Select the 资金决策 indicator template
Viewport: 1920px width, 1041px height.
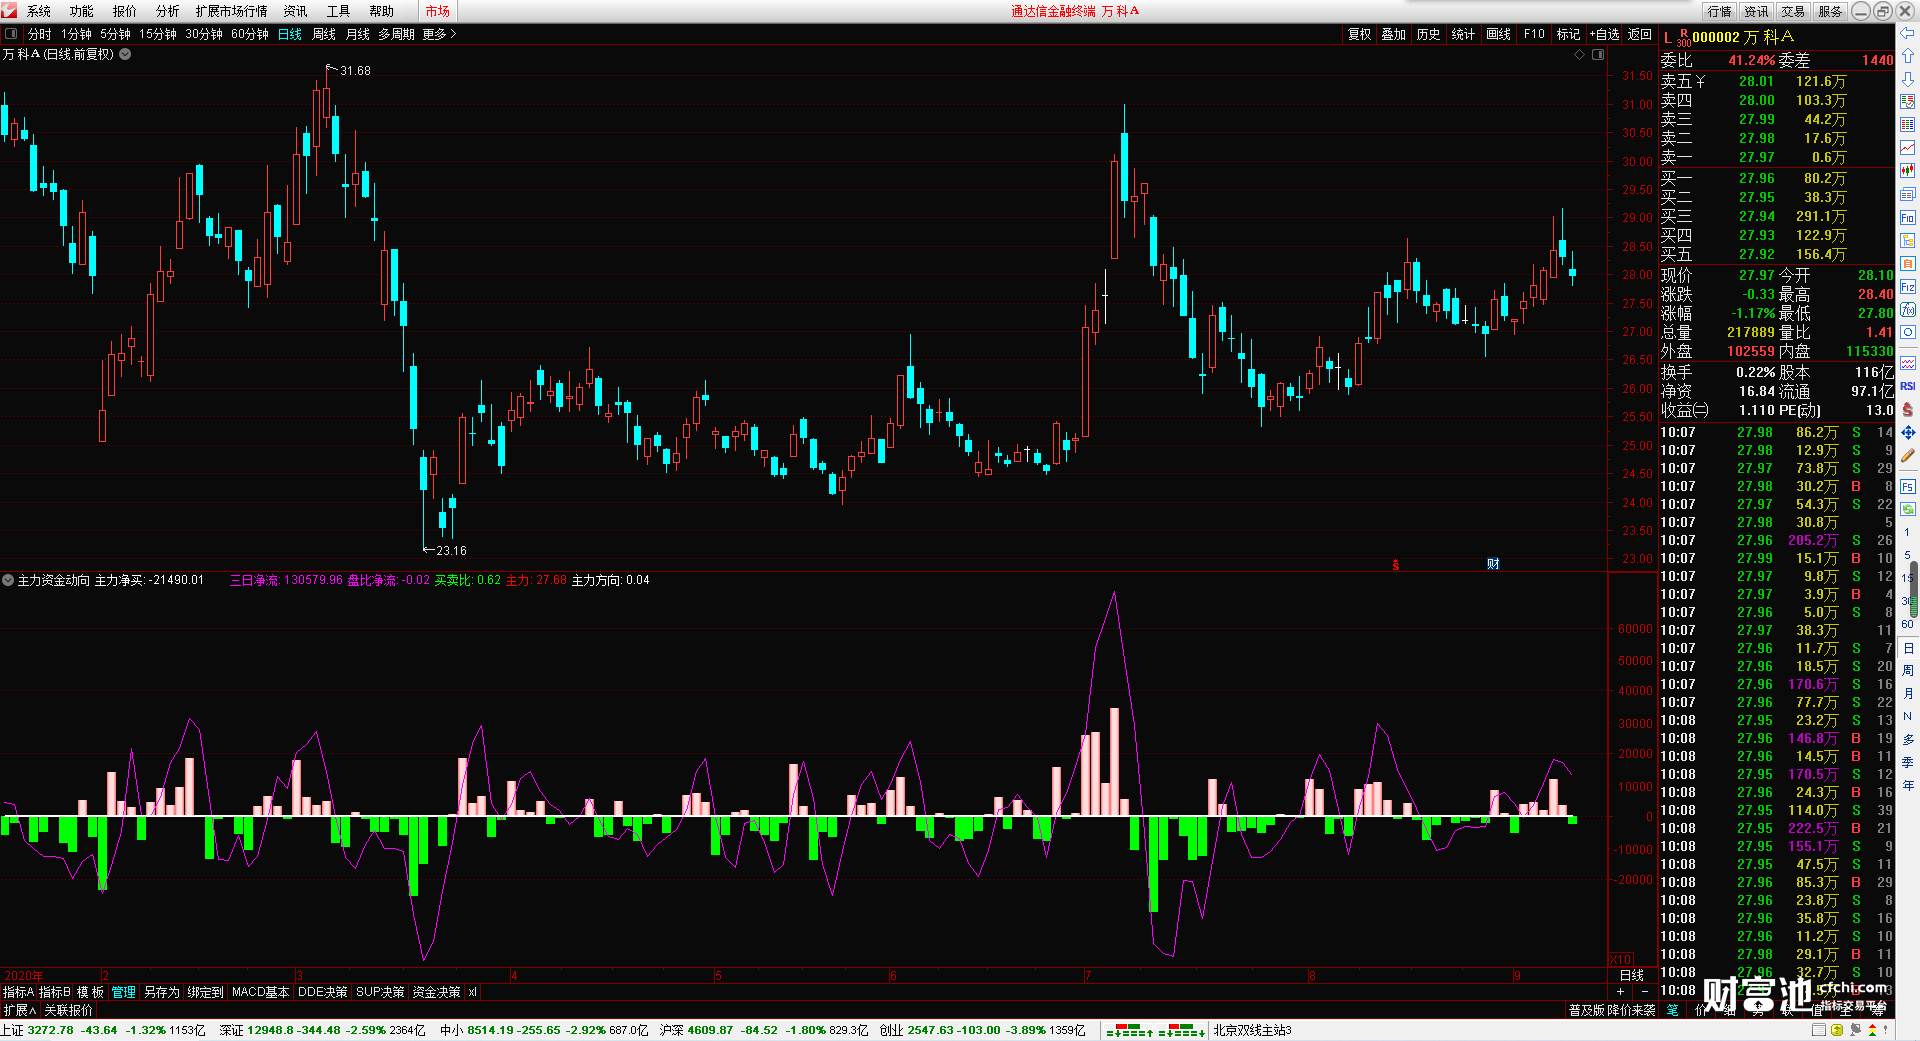click(x=436, y=992)
